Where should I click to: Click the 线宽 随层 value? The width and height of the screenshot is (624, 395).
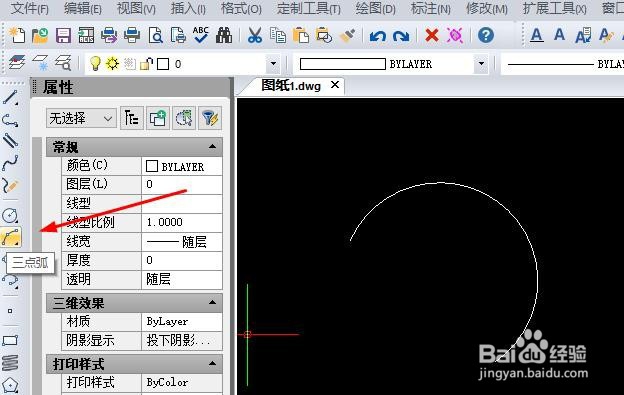coord(182,241)
